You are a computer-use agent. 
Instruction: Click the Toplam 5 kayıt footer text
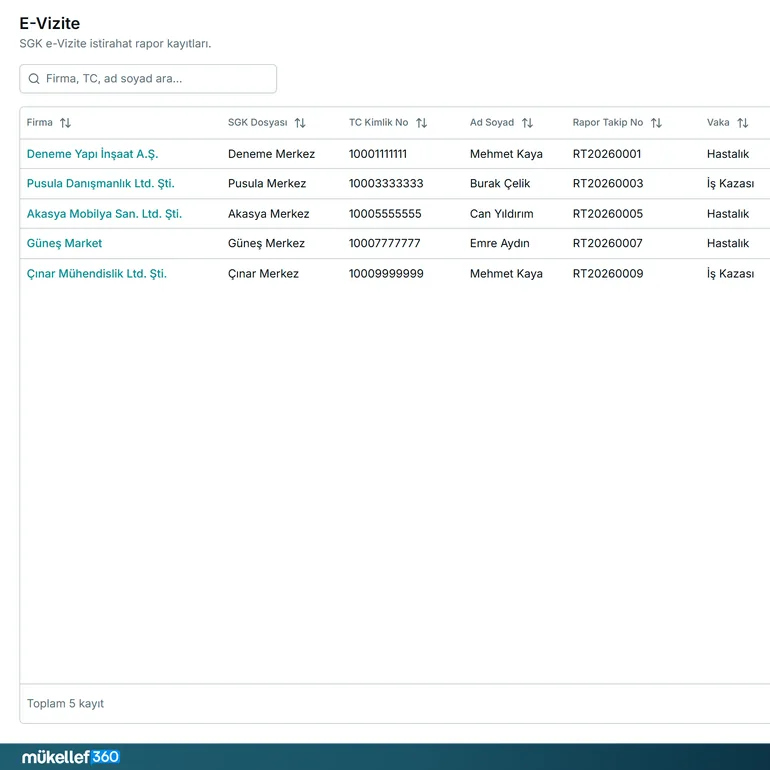65,703
